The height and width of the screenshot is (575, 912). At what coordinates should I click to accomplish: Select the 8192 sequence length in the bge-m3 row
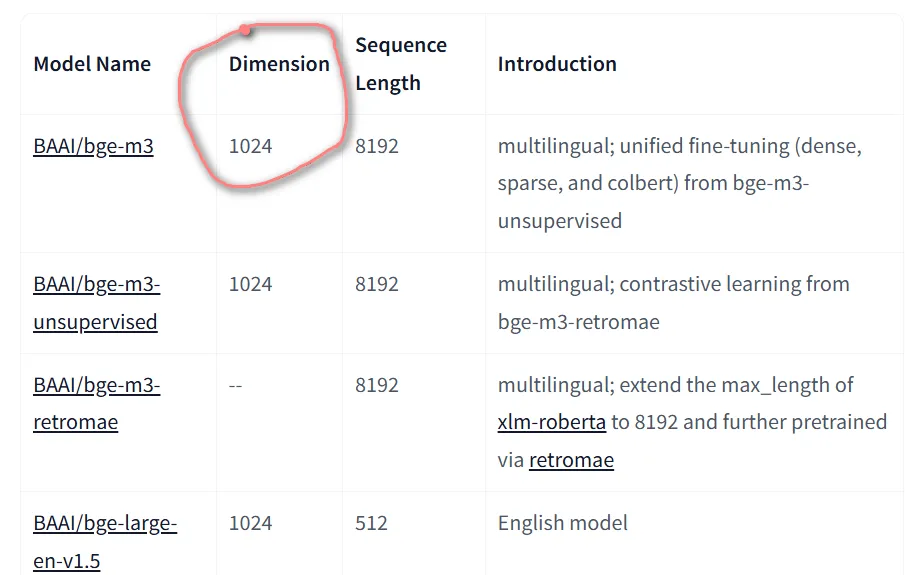click(x=377, y=146)
